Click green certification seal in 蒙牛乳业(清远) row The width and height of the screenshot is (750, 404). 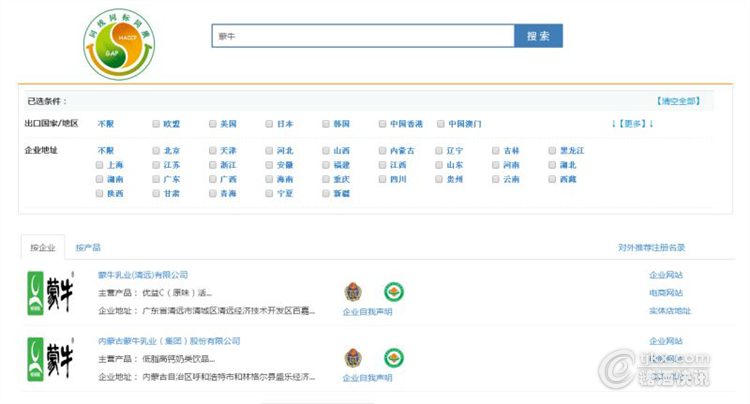(x=394, y=292)
